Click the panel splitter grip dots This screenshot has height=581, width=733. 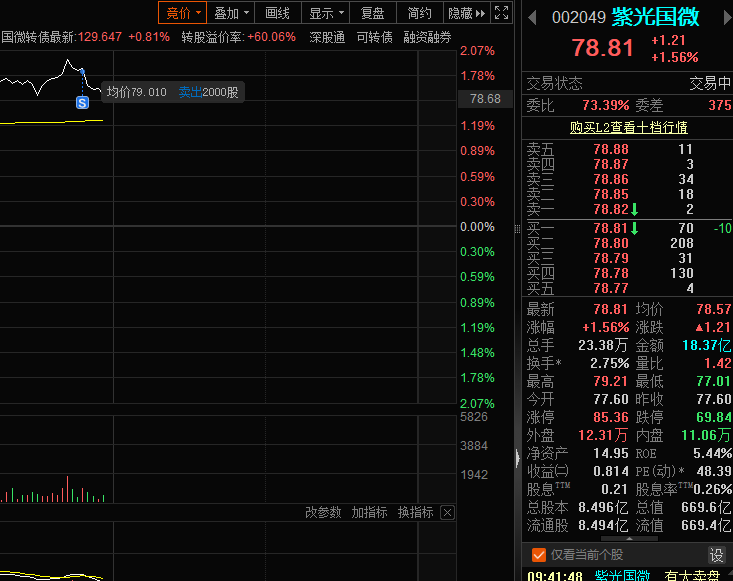point(517,229)
